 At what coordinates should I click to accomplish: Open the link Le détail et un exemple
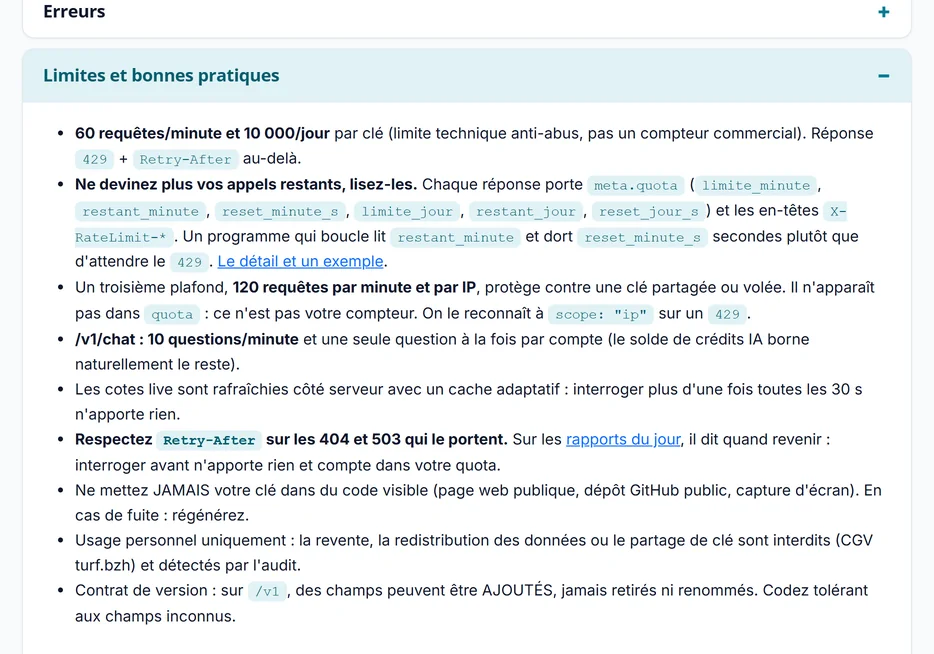click(300, 261)
